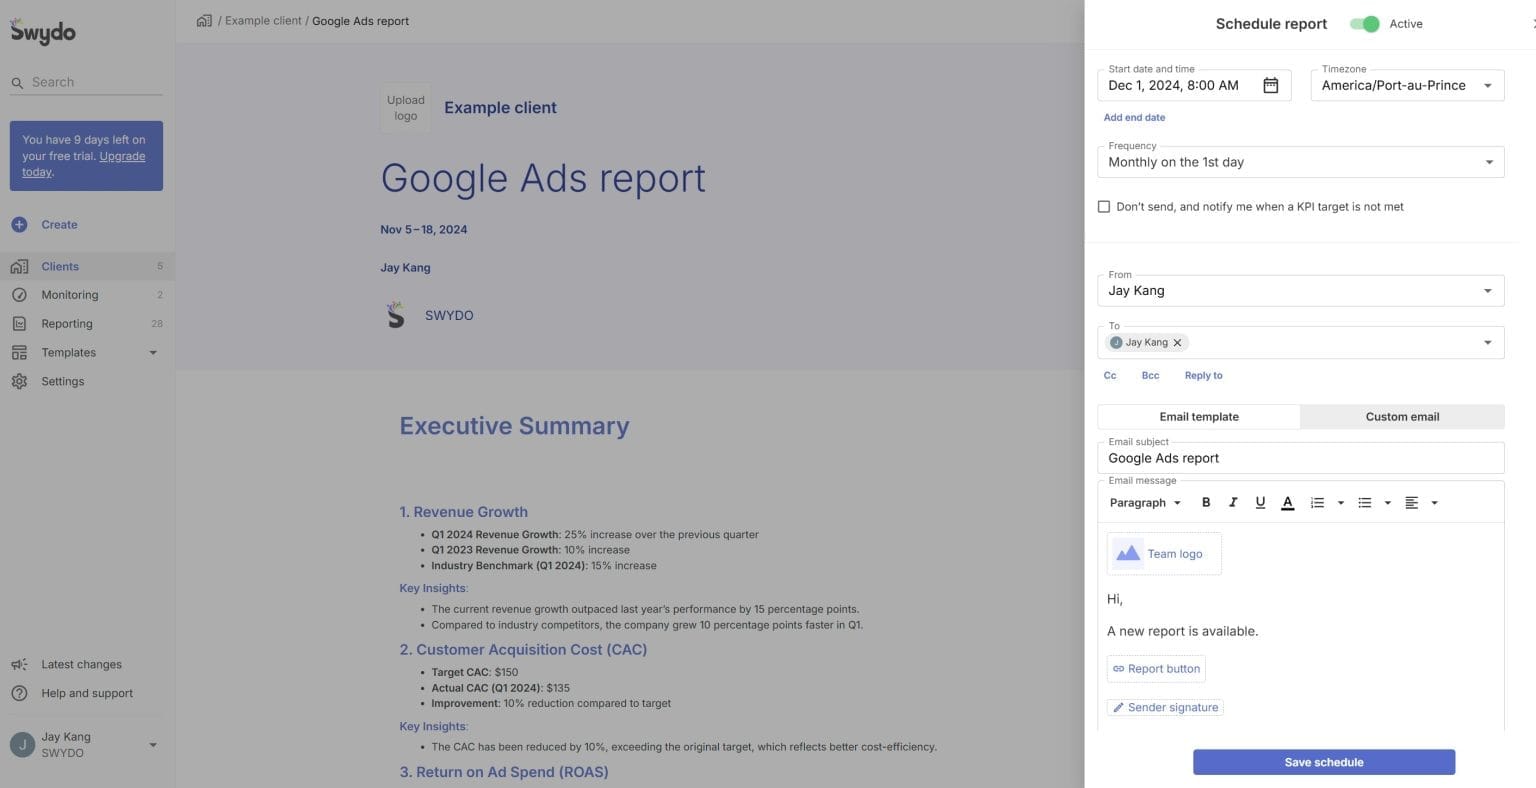Remove Jay Kang from the To field

pos(1177,342)
